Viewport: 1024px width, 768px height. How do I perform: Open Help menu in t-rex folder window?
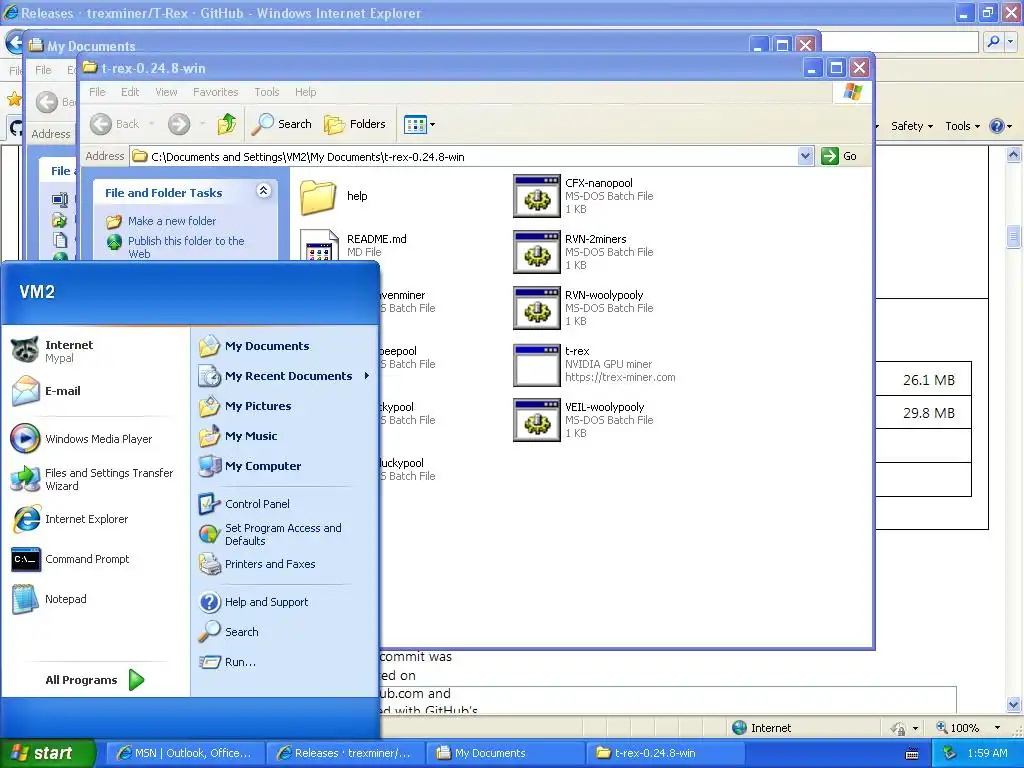(305, 92)
